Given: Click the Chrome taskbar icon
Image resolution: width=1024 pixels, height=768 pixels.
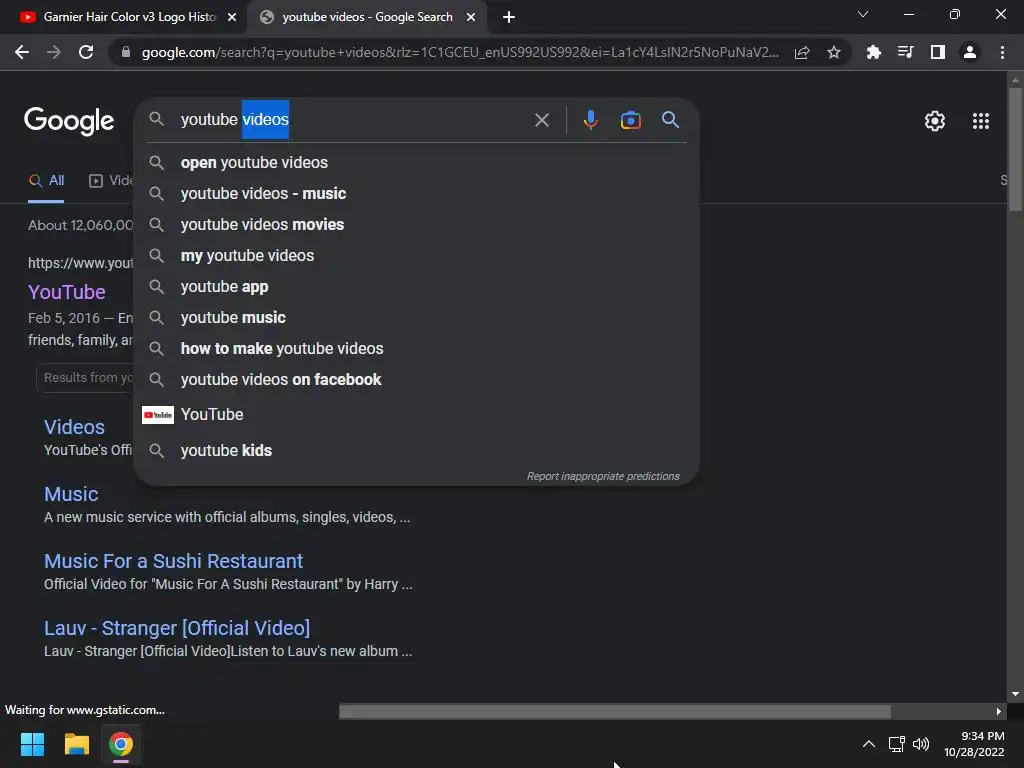Looking at the screenshot, I should [x=121, y=744].
